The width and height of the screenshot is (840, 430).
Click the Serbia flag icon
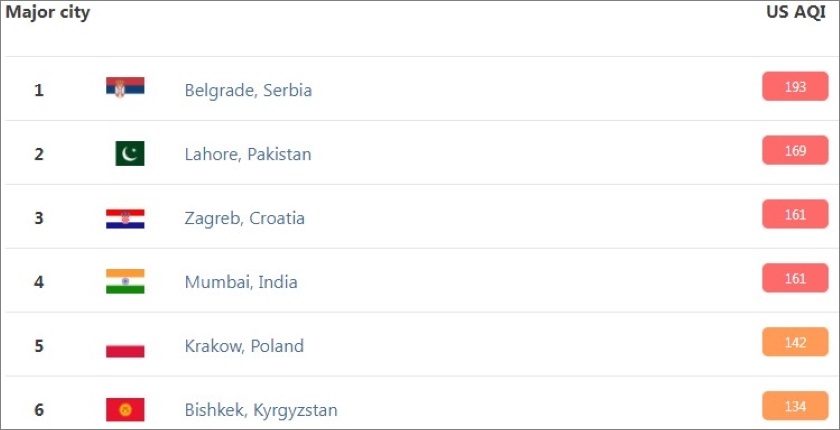[125, 88]
